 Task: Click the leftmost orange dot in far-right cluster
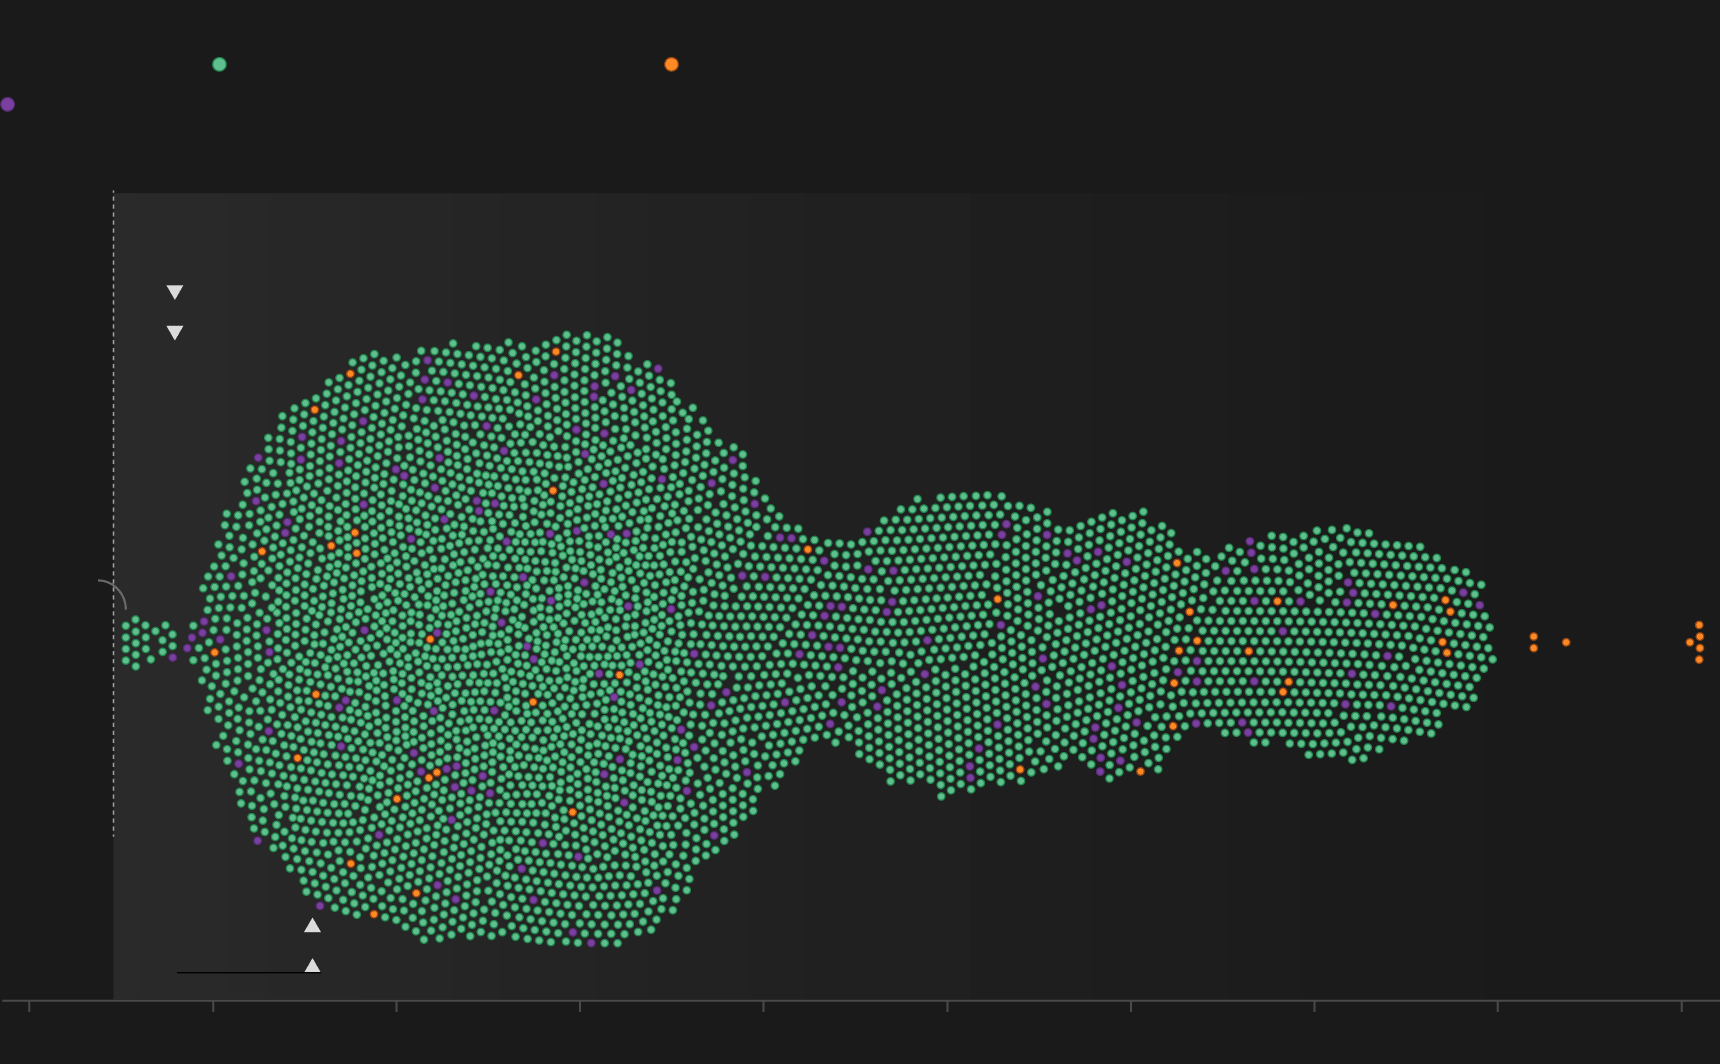tap(1690, 642)
